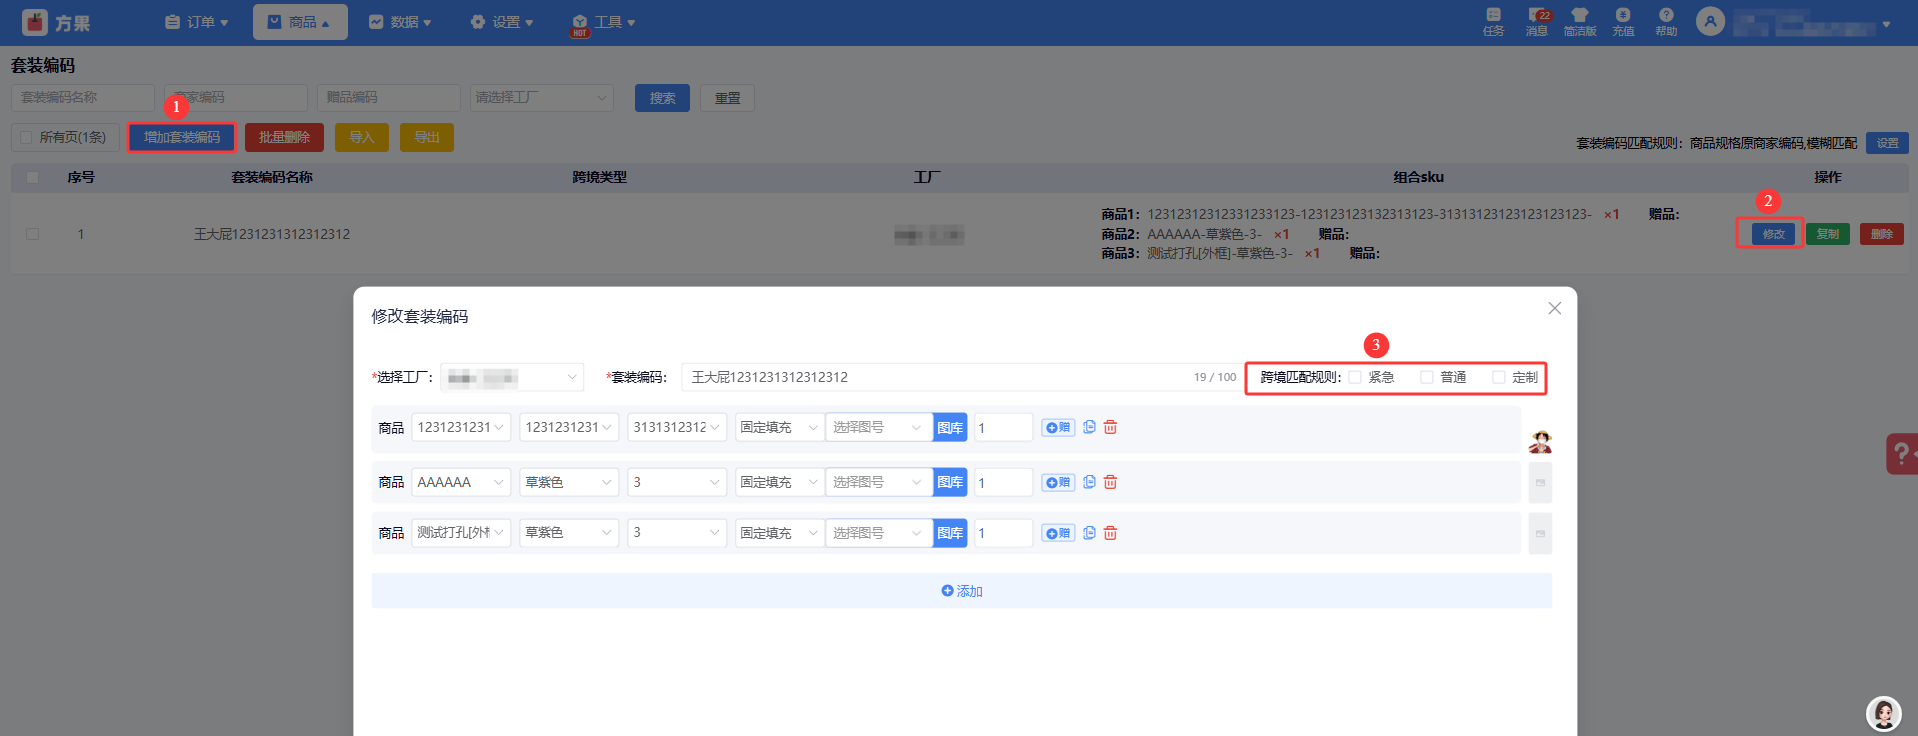Open the 数据 menu in top navigation
This screenshot has height=736, width=1918.
400,22
